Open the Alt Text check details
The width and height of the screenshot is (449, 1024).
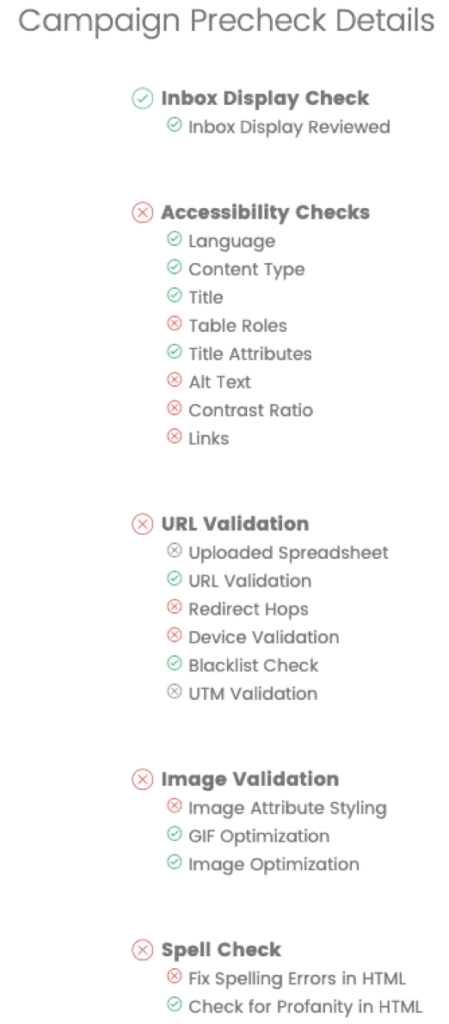[219, 382]
